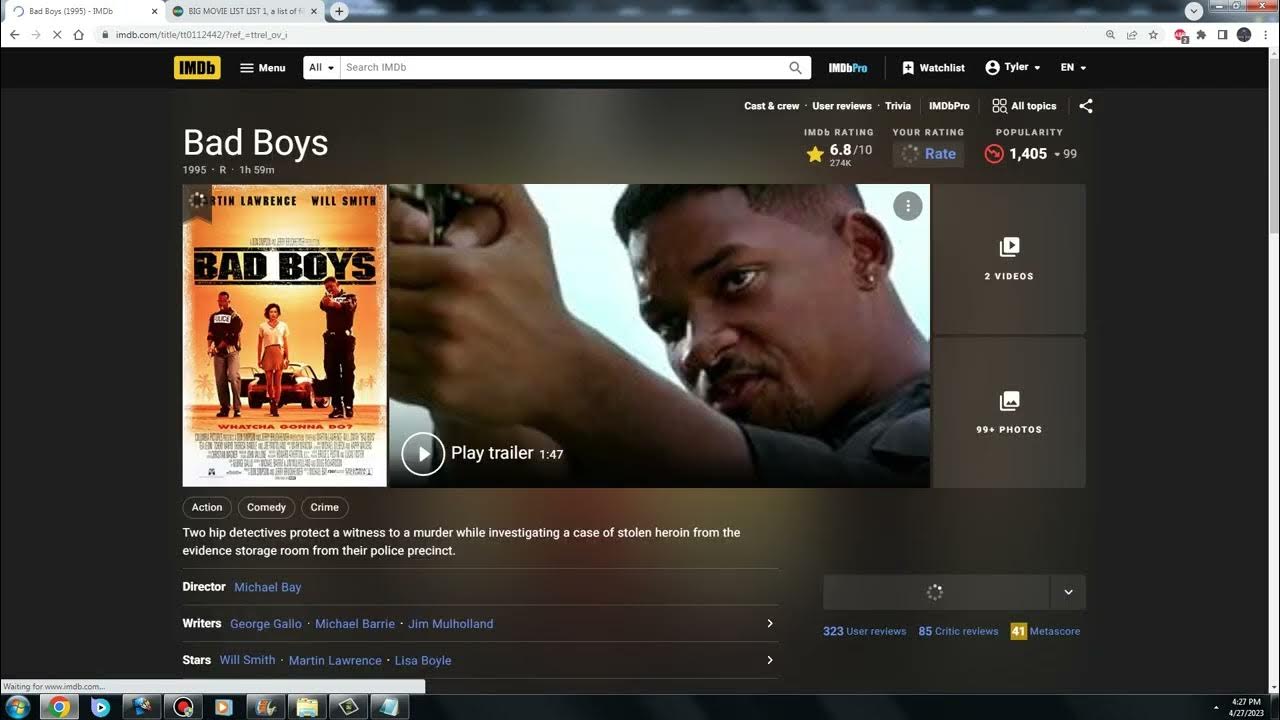The image size is (1280, 720).
Task: Open writer George Gallo's page
Action: 266,624
